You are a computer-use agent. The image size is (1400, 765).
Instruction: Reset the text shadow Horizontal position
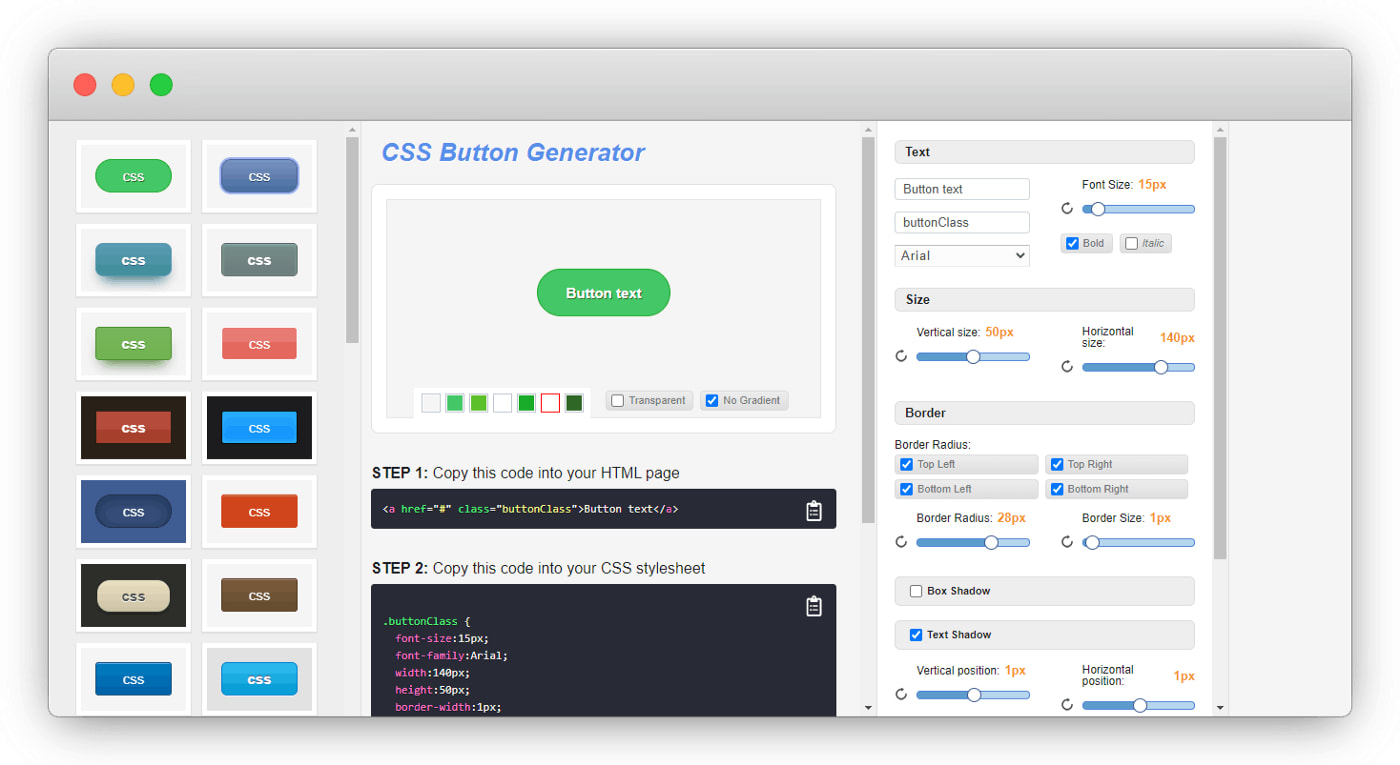point(1067,705)
